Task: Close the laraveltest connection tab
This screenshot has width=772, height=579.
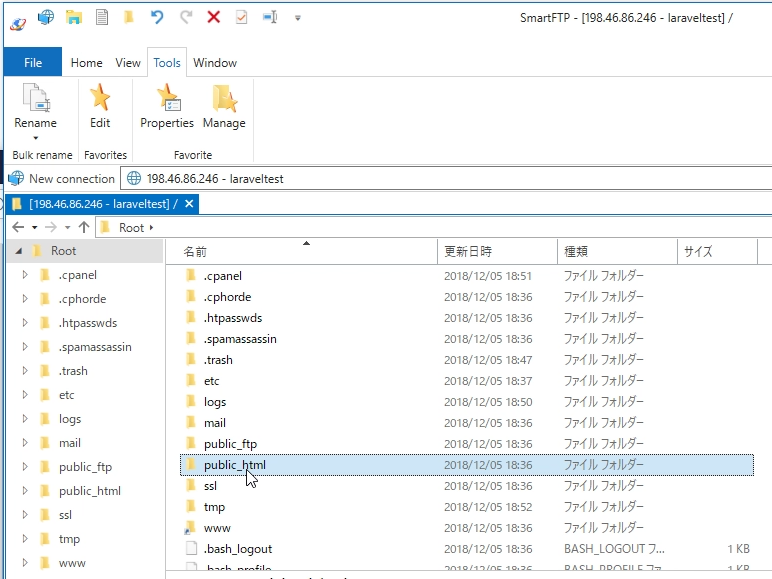Action: [189, 204]
